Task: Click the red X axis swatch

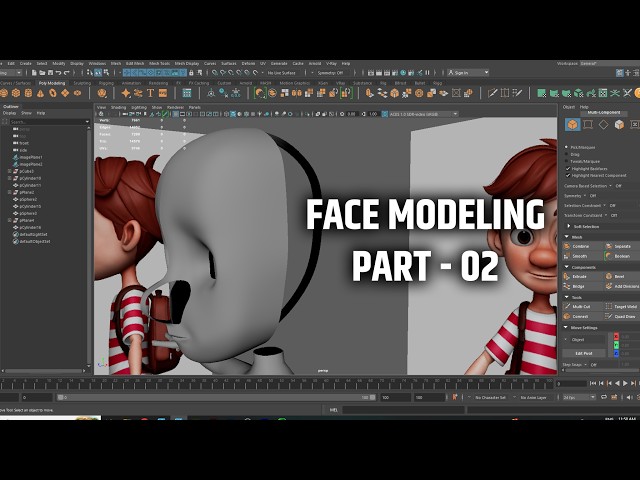Action: tap(616, 336)
